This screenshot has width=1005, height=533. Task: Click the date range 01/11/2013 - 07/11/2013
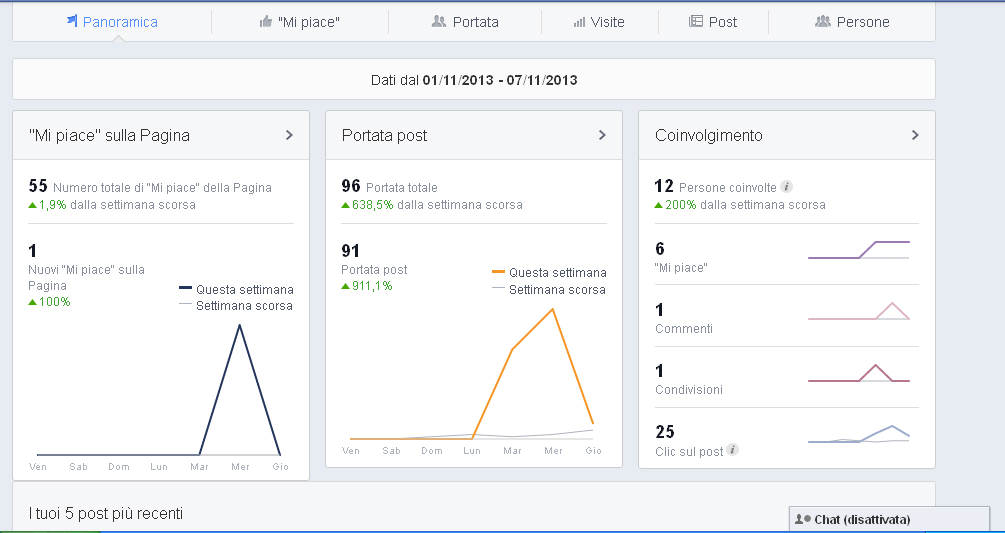(x=500, y=79)
